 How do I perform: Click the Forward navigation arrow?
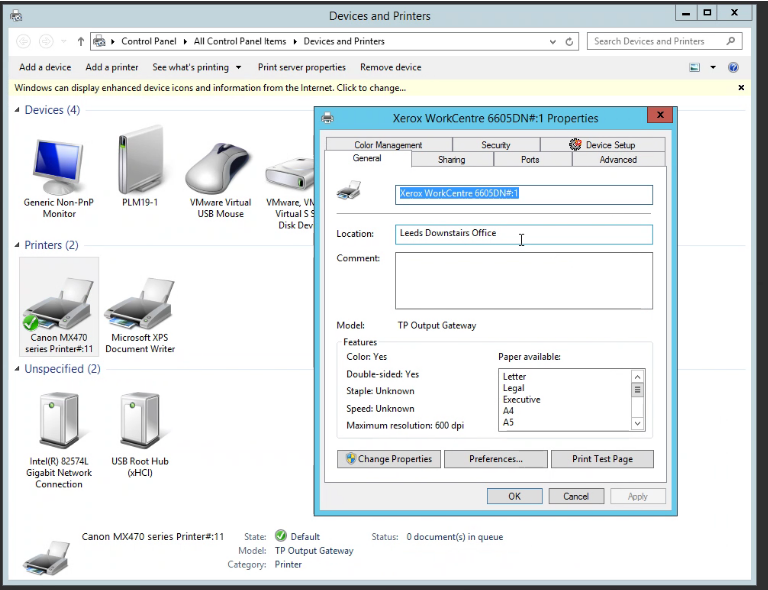point(46,42)
